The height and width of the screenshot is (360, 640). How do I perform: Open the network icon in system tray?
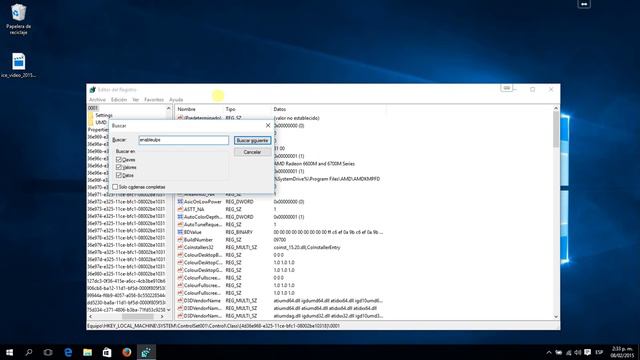tap(569, 352)
